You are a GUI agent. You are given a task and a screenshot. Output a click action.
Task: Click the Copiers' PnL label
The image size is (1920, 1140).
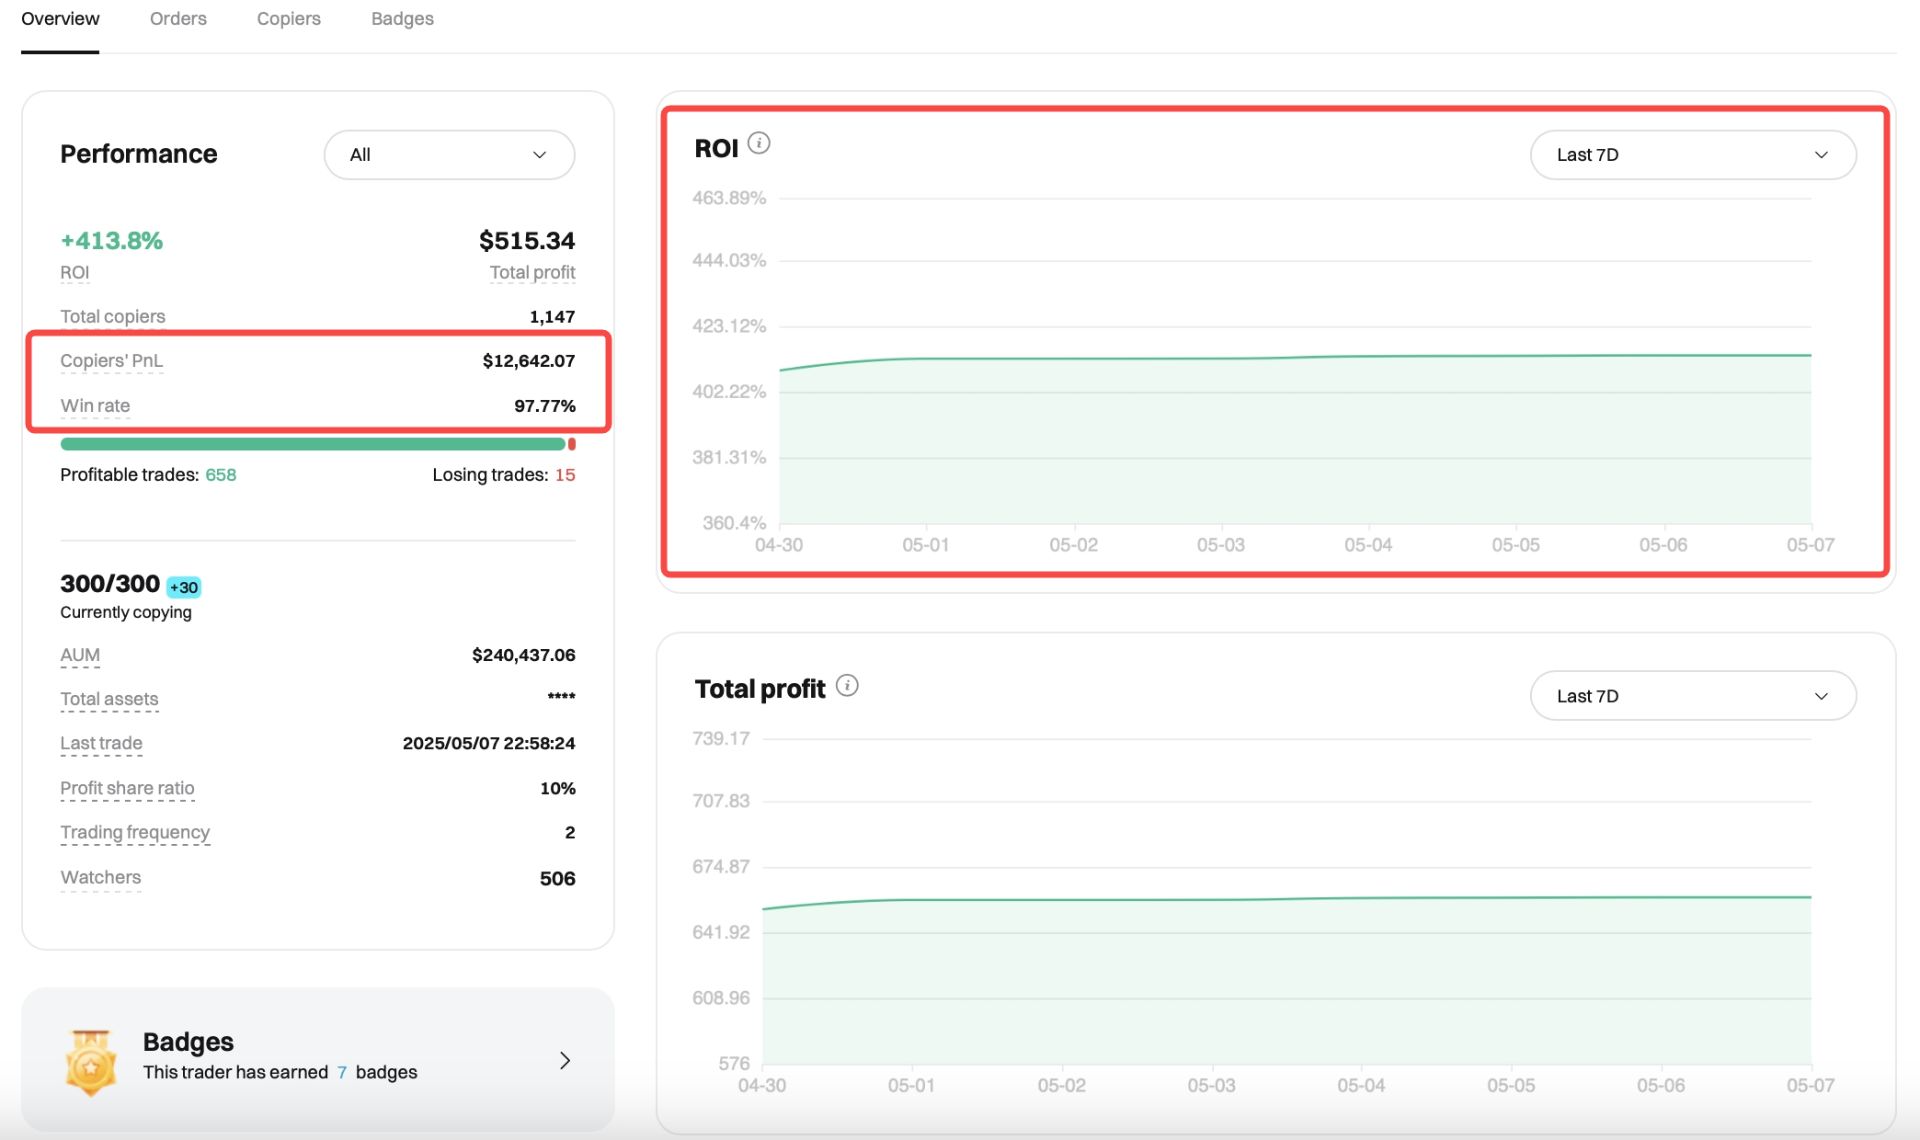click(111, 361)
